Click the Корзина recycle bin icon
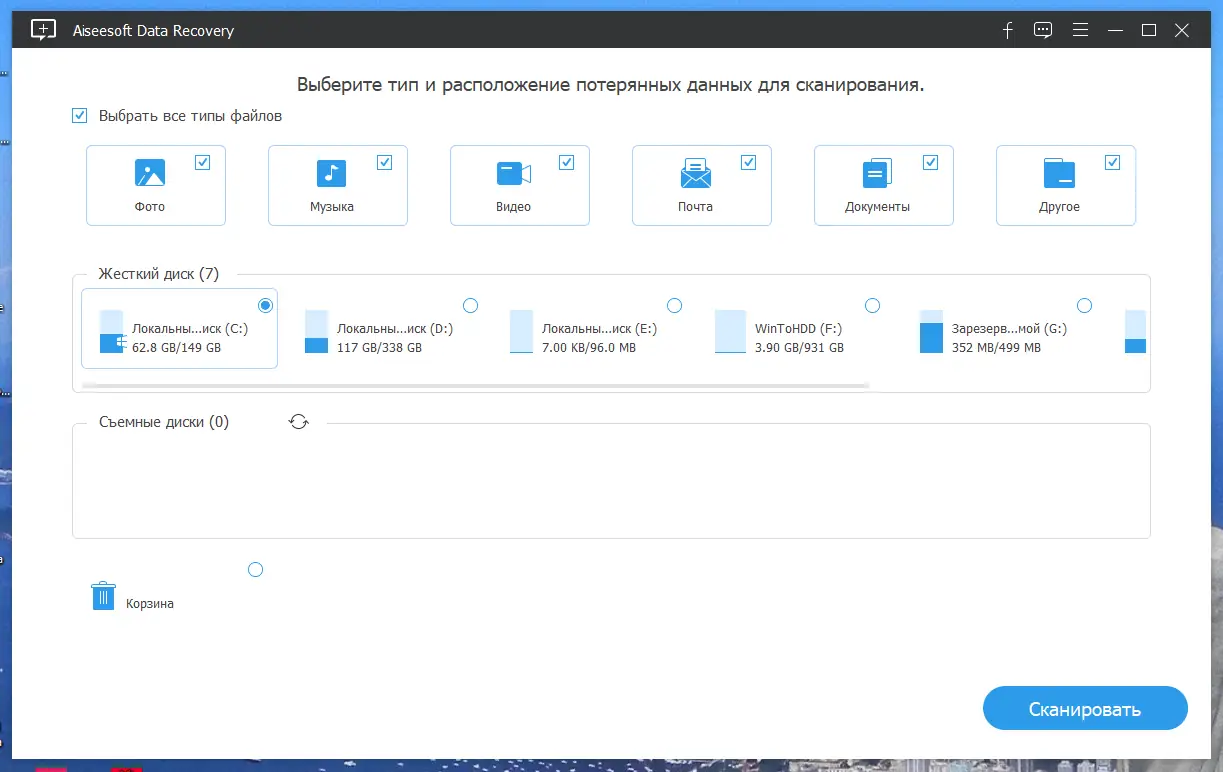This screenshot has height=772, width=1223. pyautogui.click(x=103, y=596)
